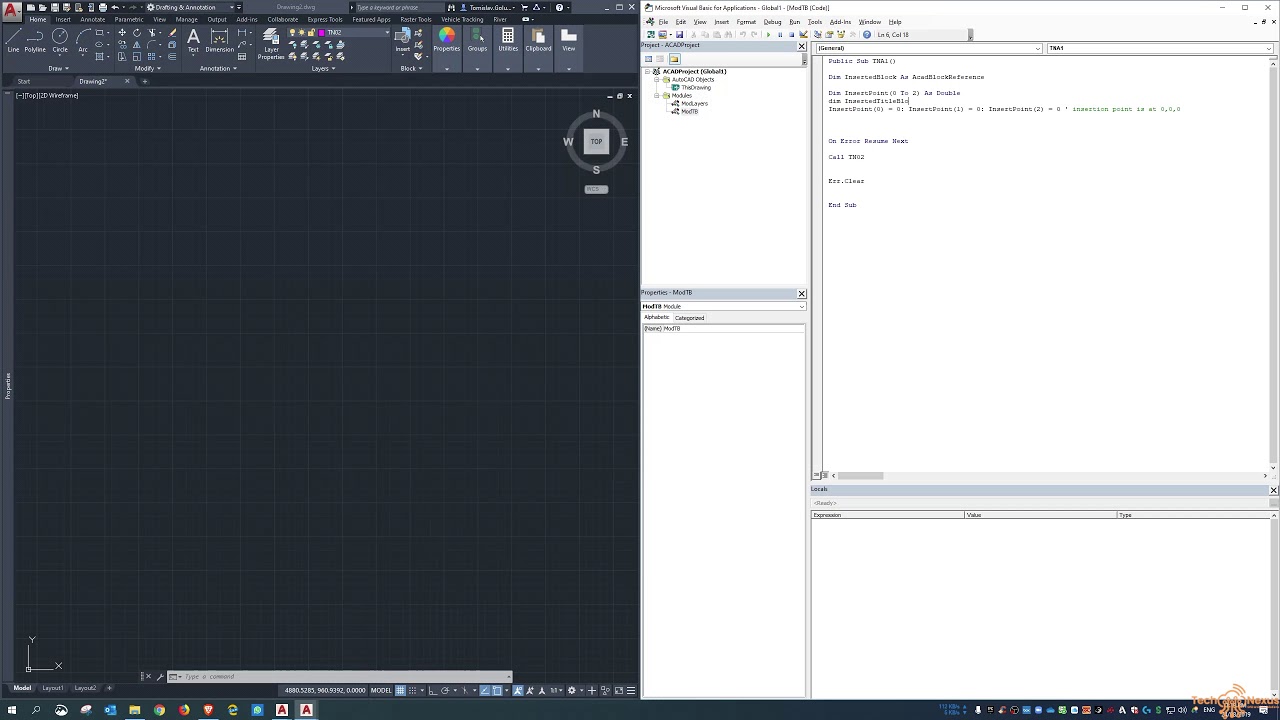The width and height of the screenshot is (1280, 720).
Task: Select the Circle draw tool
Action: click(x=60, y=40)
